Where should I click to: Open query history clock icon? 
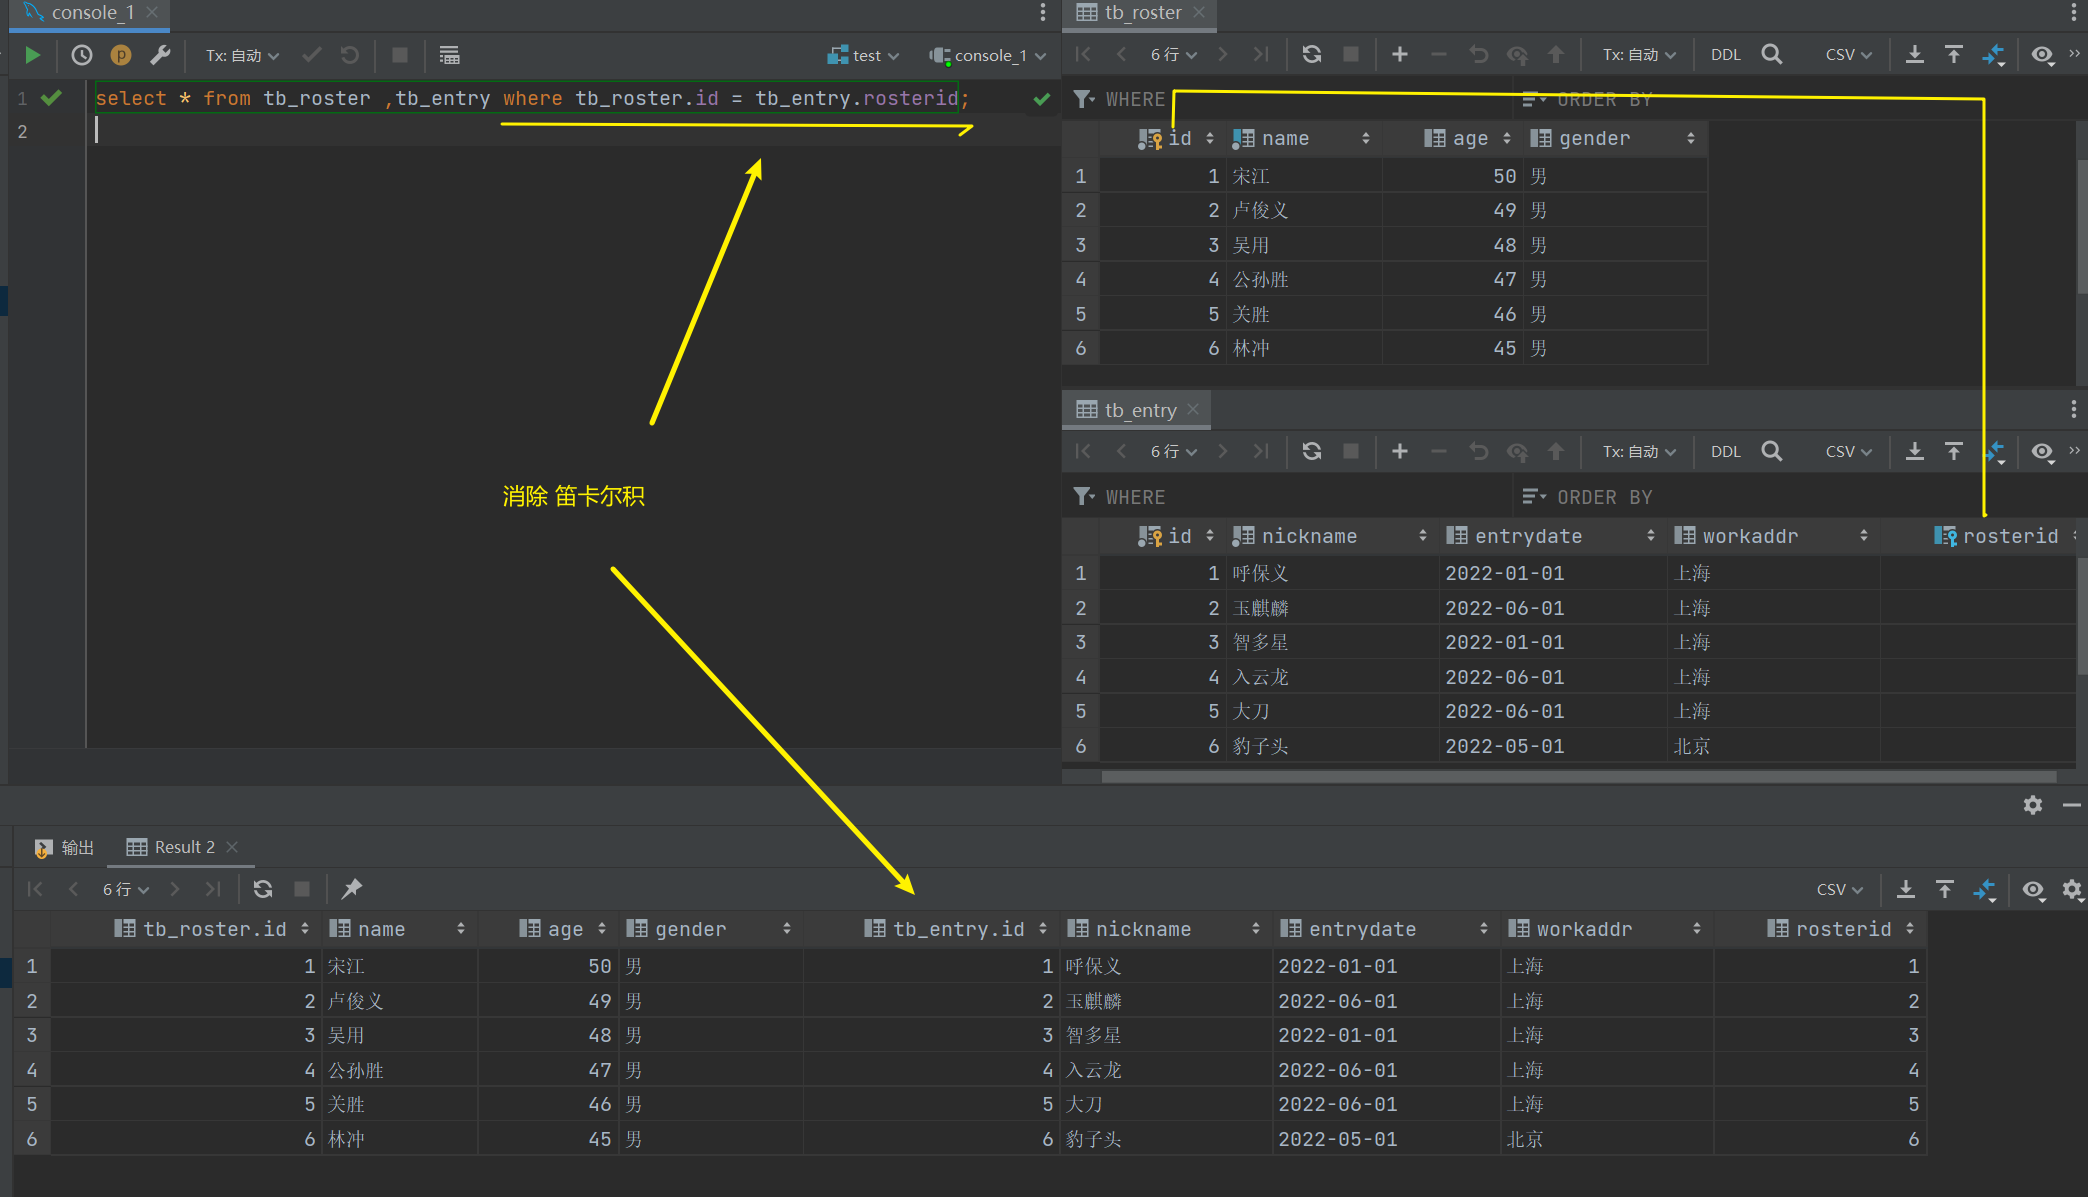click(x=82, y=55)
